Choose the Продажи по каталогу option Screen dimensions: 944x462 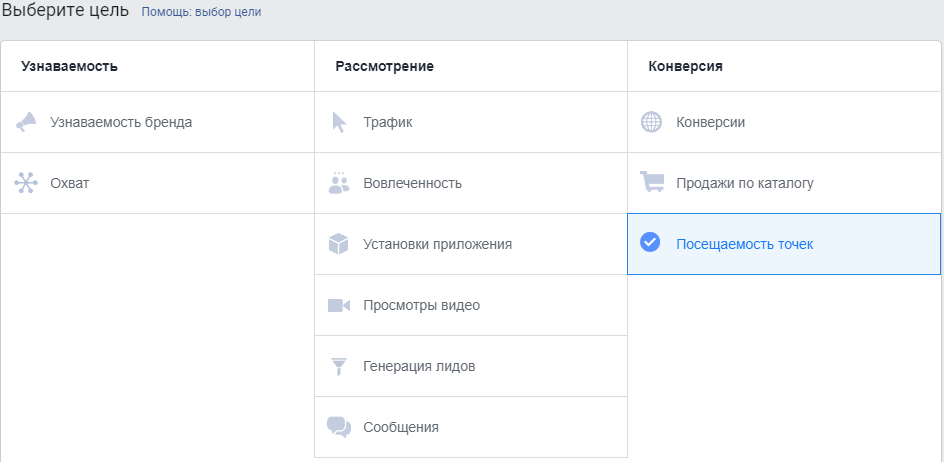click(x=745, y=183)
